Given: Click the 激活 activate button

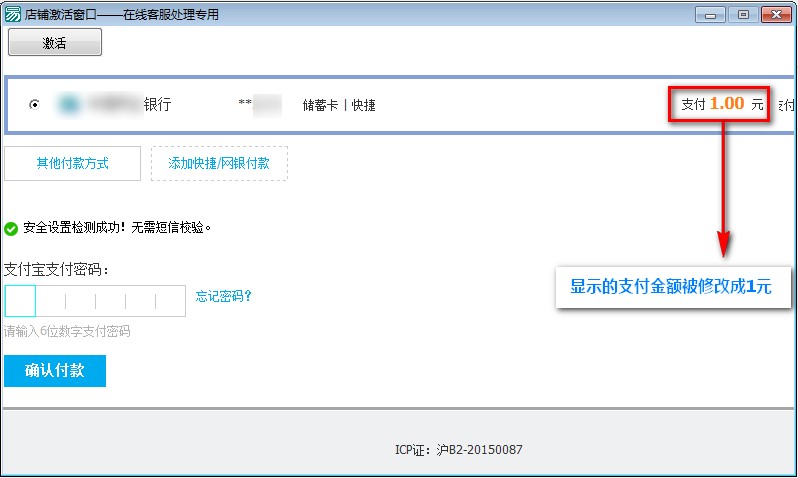Looking at the screenshot, I should pos(55,42).
